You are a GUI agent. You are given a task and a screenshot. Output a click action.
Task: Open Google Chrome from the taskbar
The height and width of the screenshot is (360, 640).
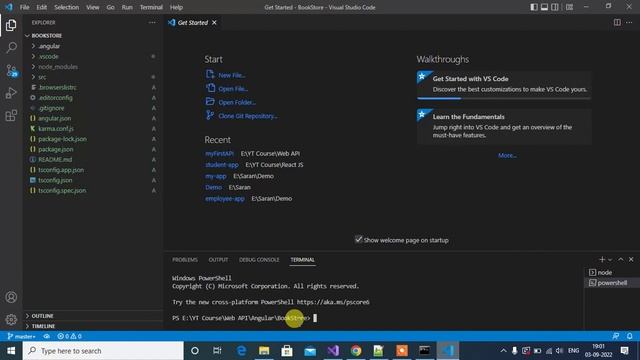356,351
